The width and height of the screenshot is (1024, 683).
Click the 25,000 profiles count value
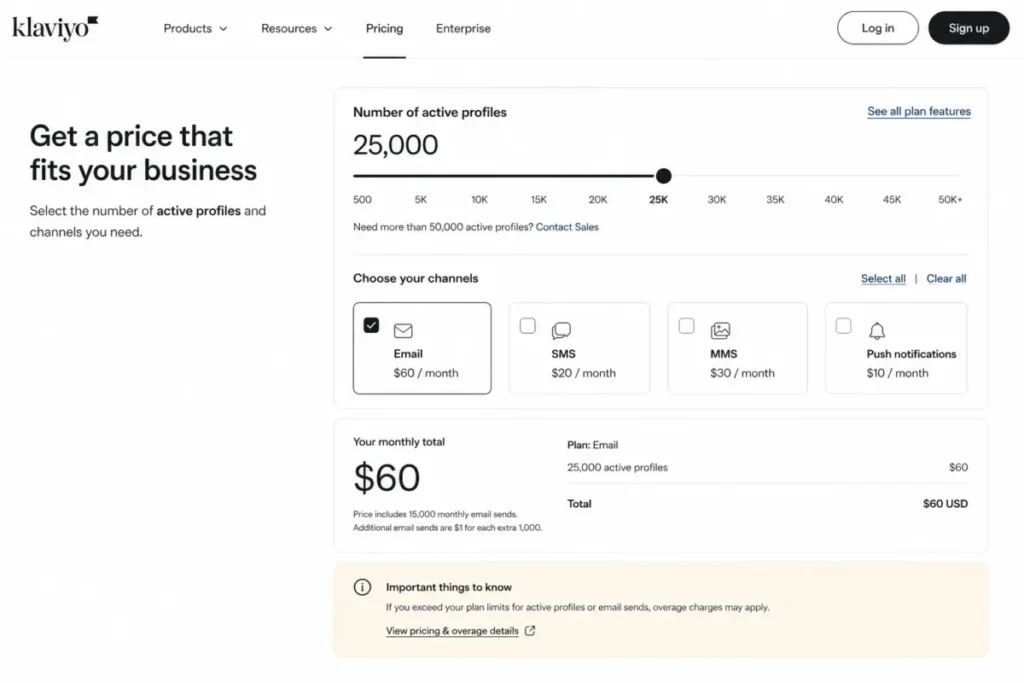(395, 145)
